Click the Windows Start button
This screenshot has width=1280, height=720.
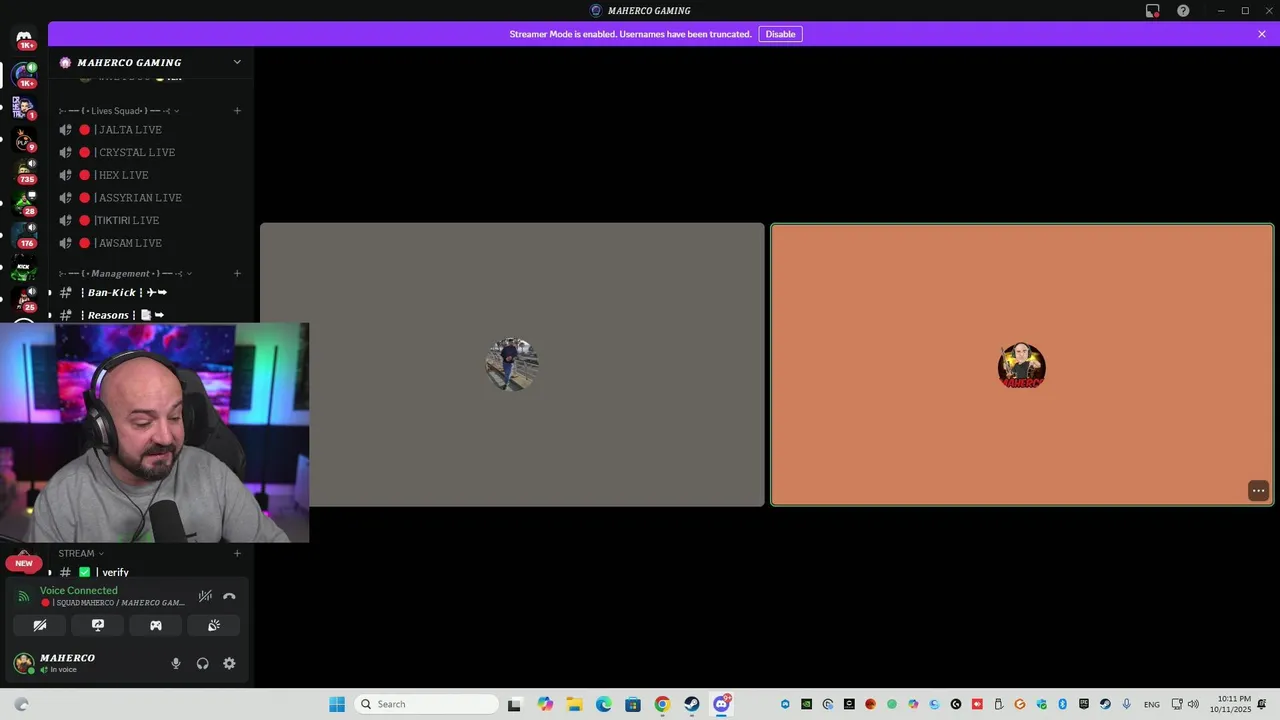337,704
